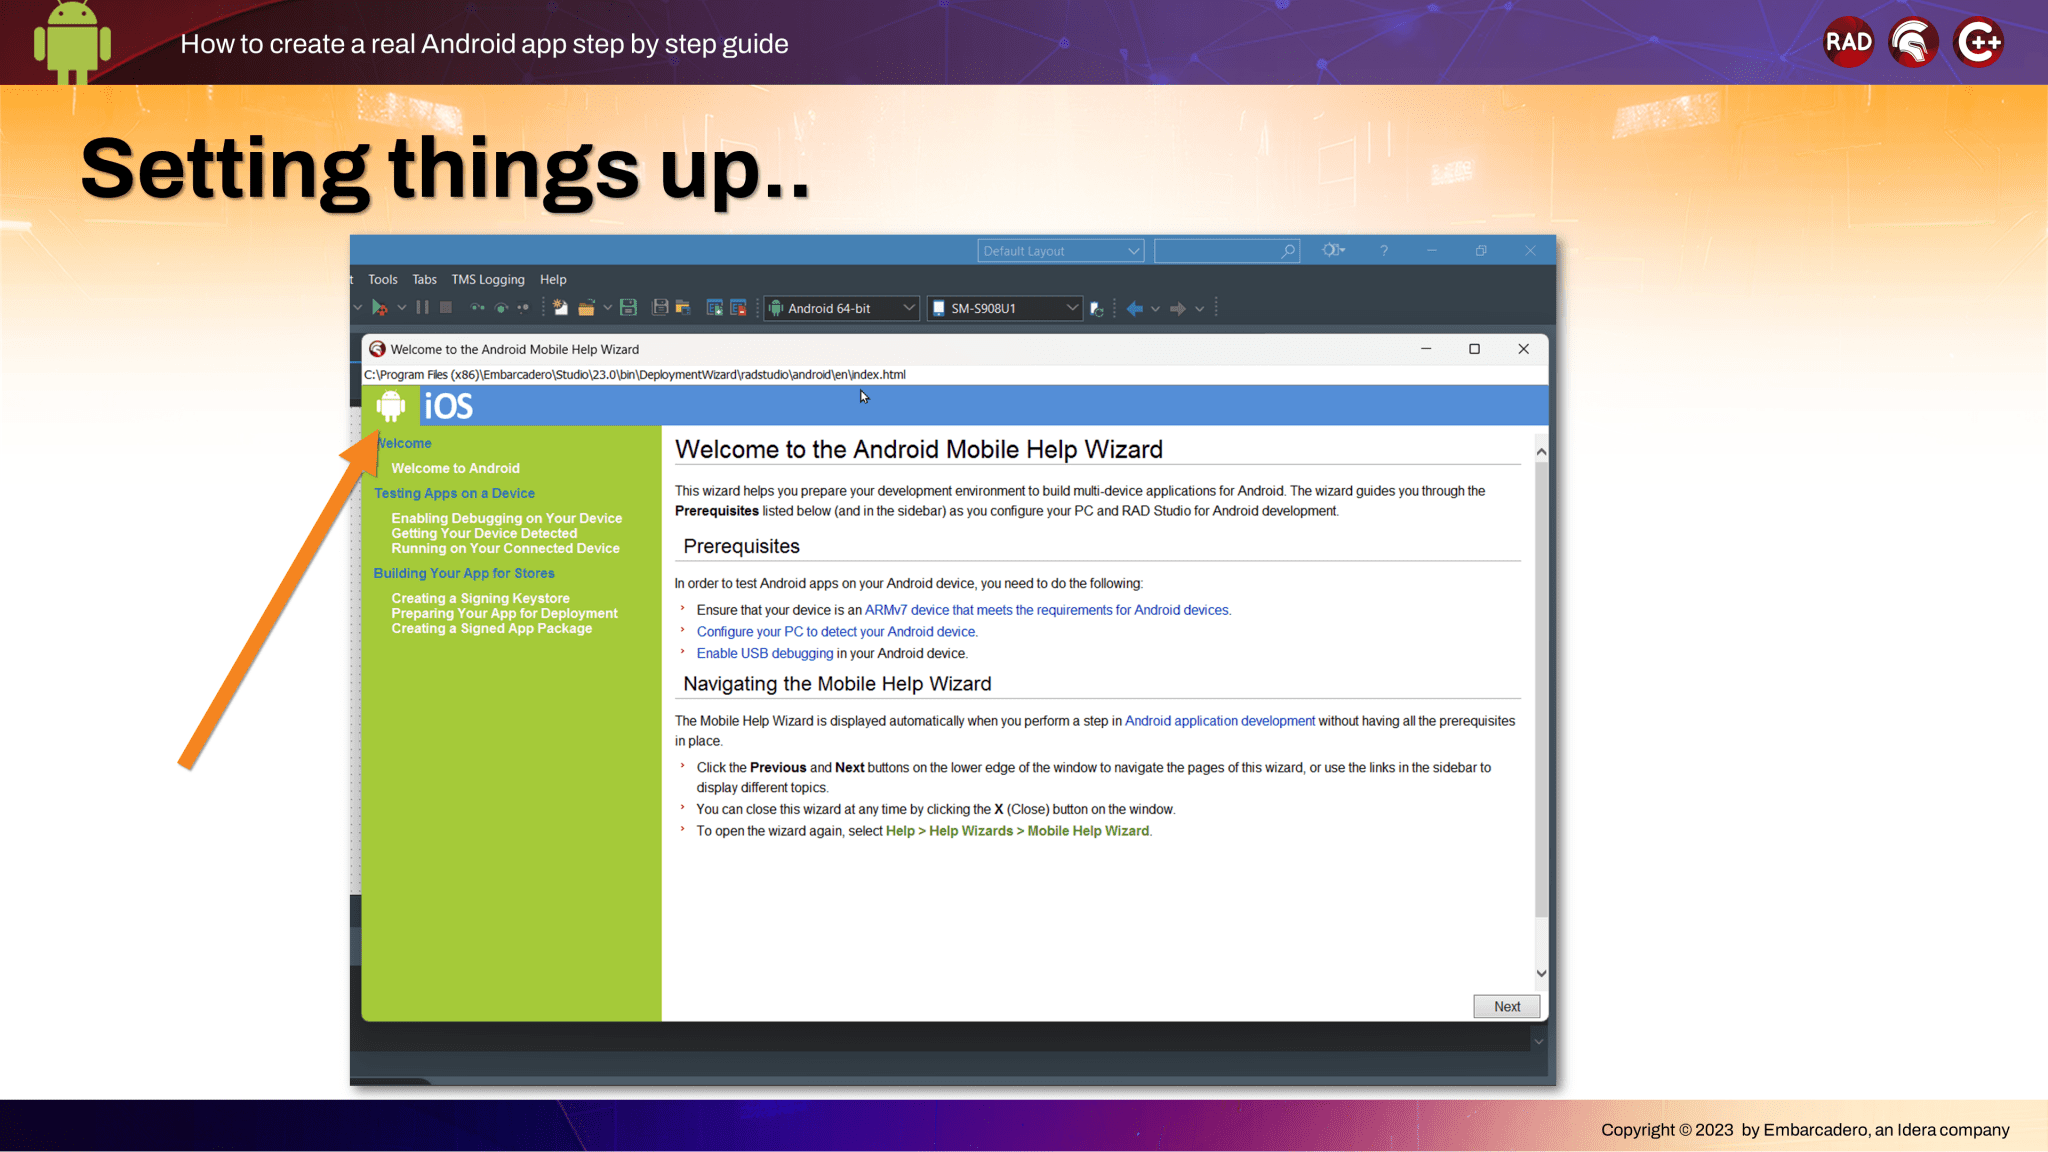Click the refresh devices icon beside SM-S908U1

(x=1097, y=309)
